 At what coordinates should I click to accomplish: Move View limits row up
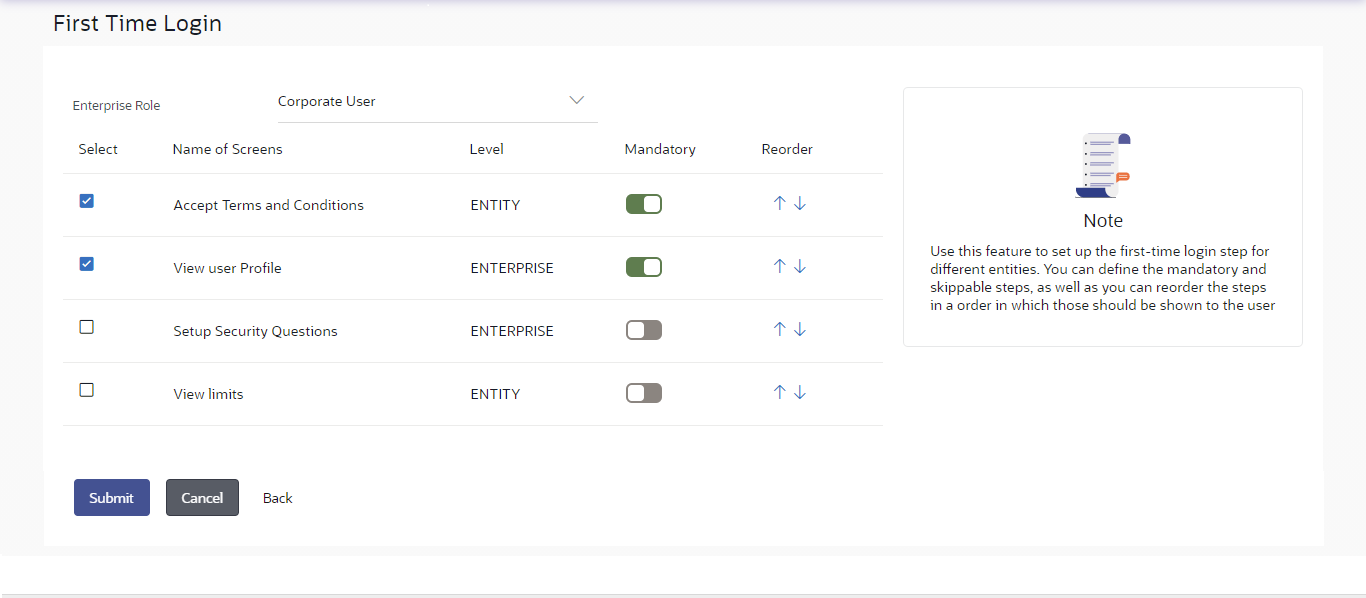point(780,392)
